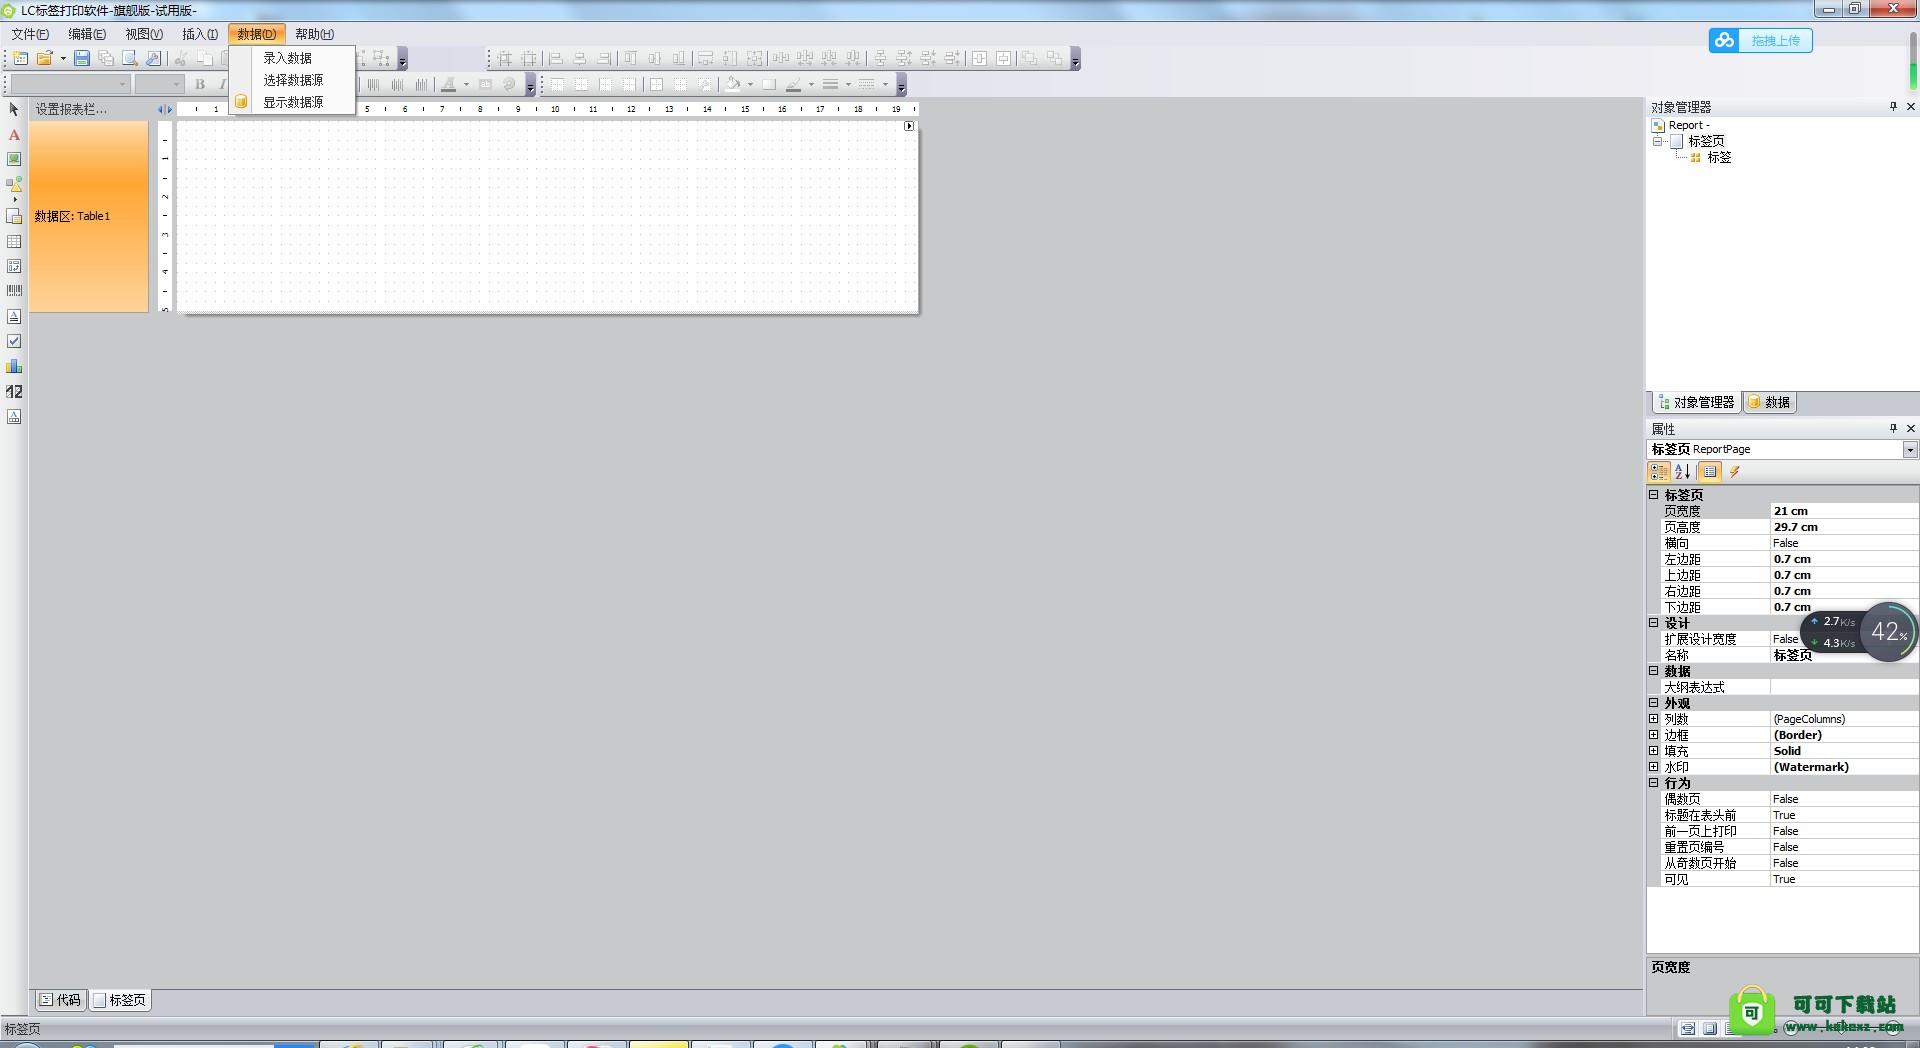Click the 拖拽上传 upload button
Viewport: 1920px width, 1048px height.
tap(1760, 41)
